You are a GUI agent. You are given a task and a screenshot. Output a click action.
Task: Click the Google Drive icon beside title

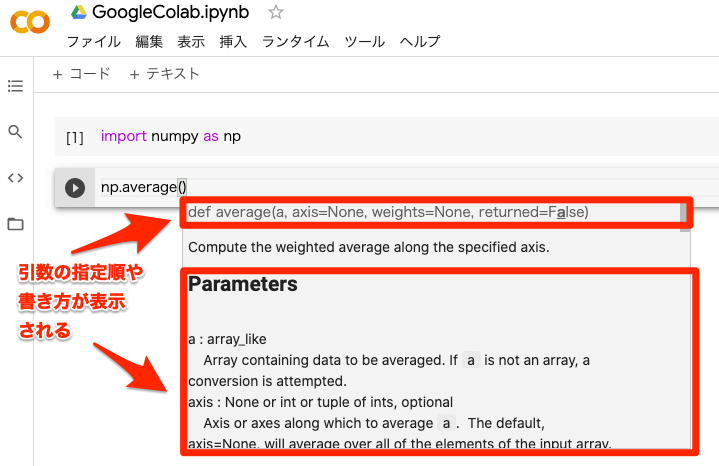(77, 13)
